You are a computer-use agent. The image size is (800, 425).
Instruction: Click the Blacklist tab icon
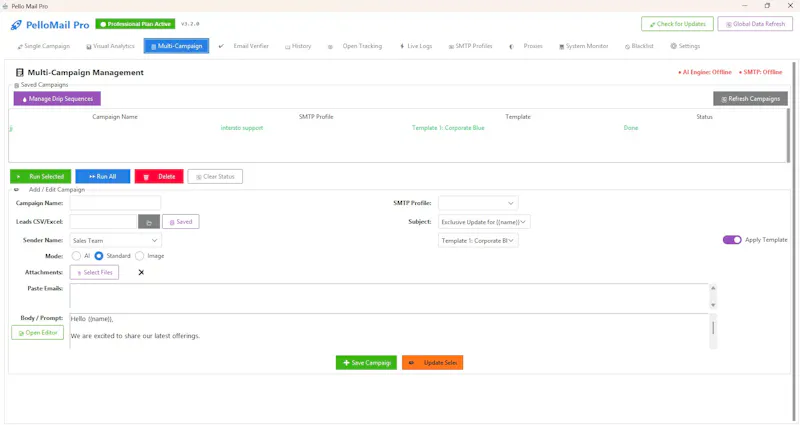627,46
